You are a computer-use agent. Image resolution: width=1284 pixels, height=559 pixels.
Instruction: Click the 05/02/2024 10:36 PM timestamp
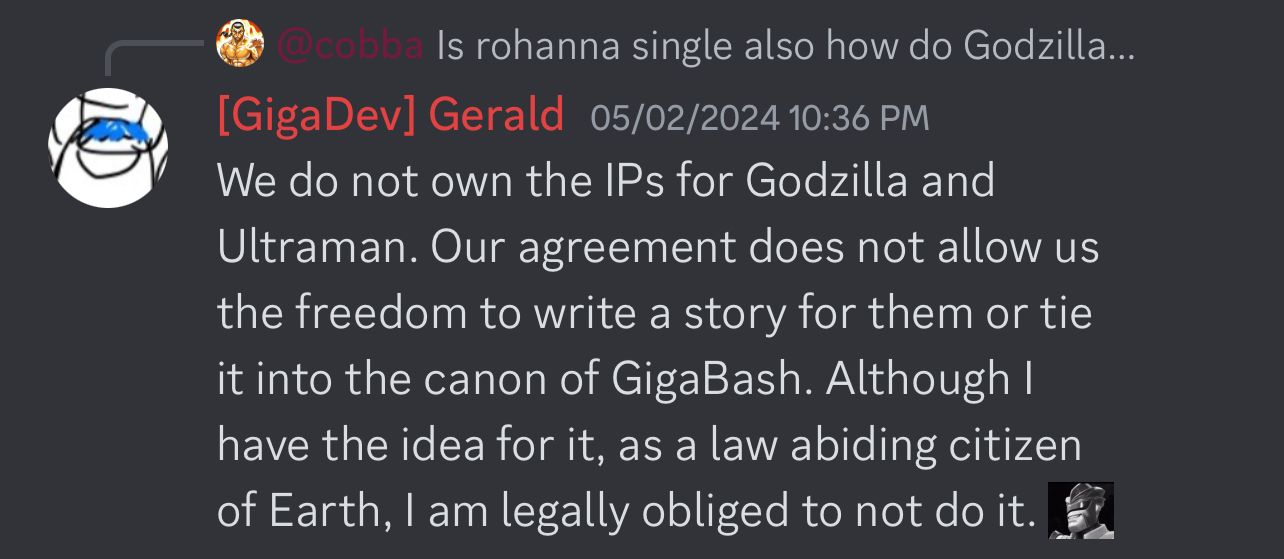coord(760,119)
